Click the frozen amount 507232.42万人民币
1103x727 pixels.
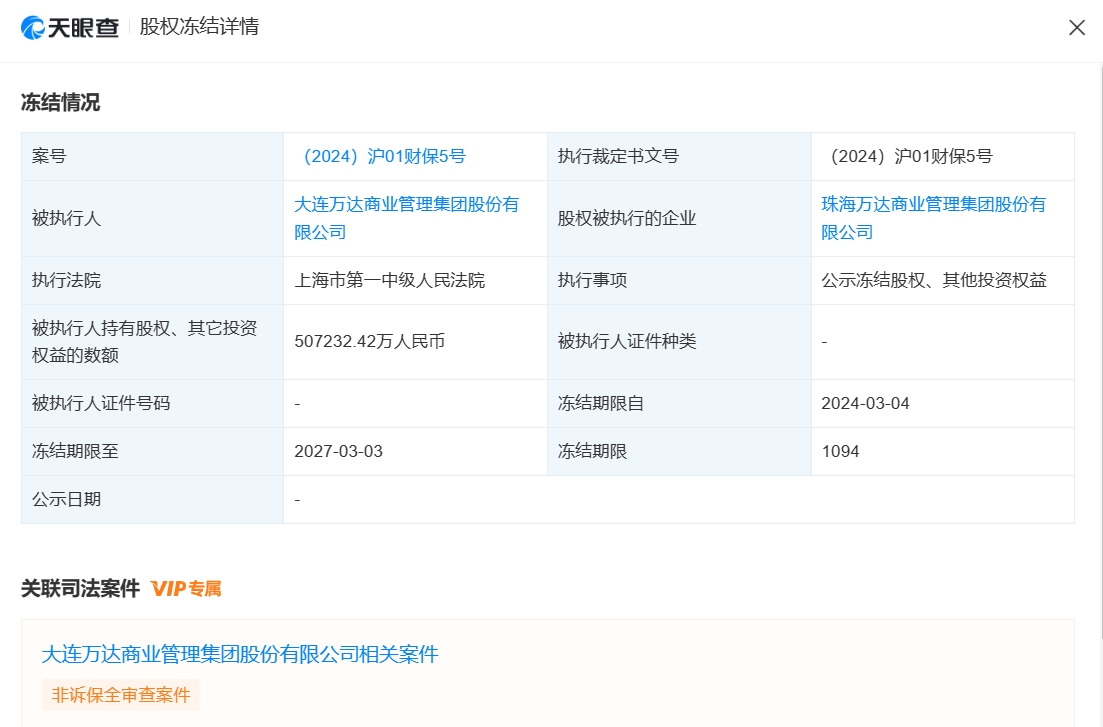370,341
